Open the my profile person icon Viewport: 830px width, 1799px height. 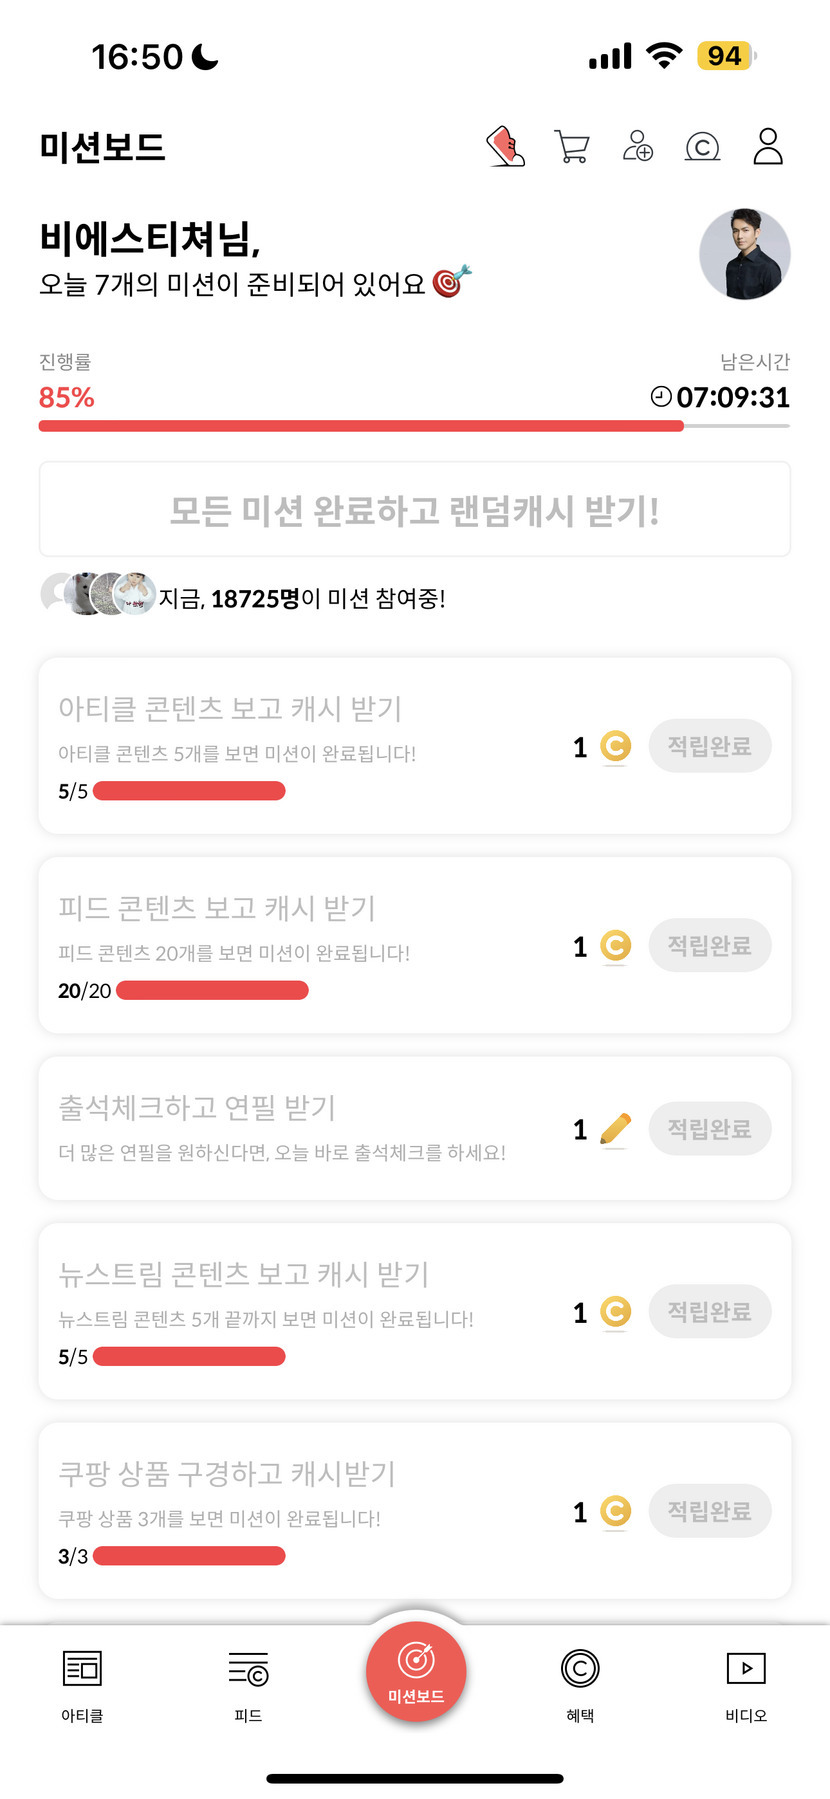coord(768,146)
